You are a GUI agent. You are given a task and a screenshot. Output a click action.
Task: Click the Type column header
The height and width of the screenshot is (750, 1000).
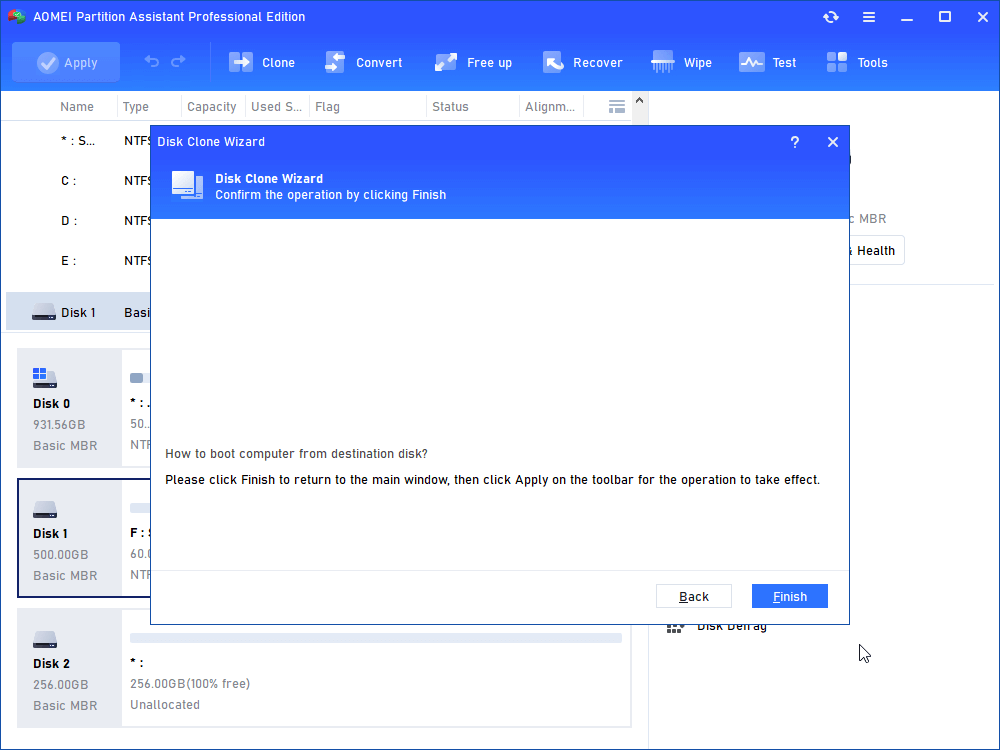tap(136, 107)
